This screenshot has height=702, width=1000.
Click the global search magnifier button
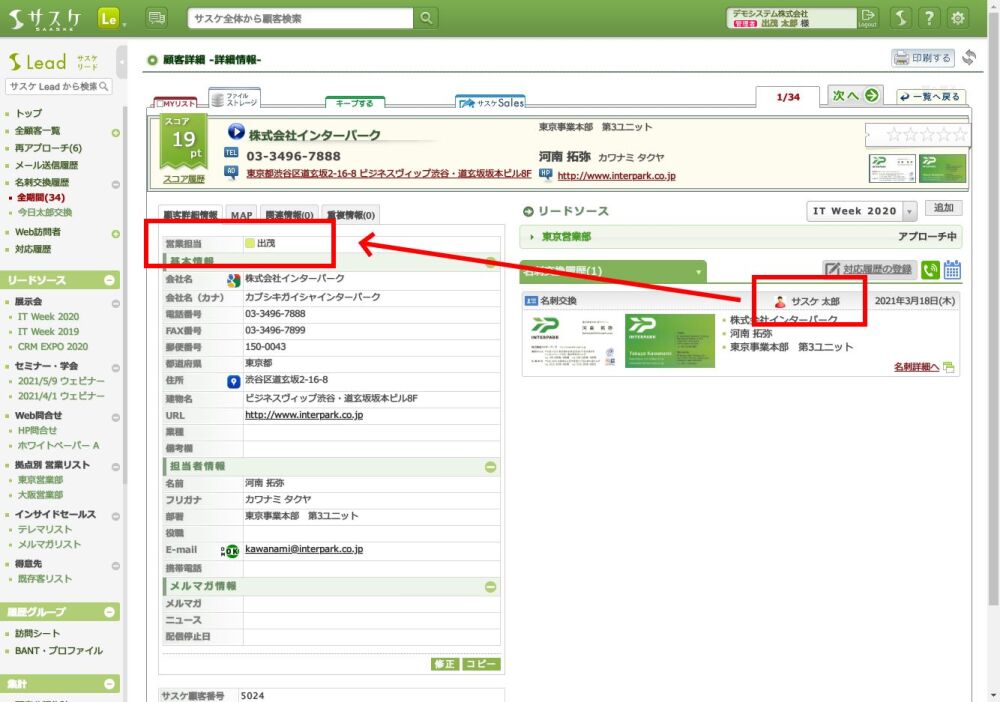click(x=426, y=18)
